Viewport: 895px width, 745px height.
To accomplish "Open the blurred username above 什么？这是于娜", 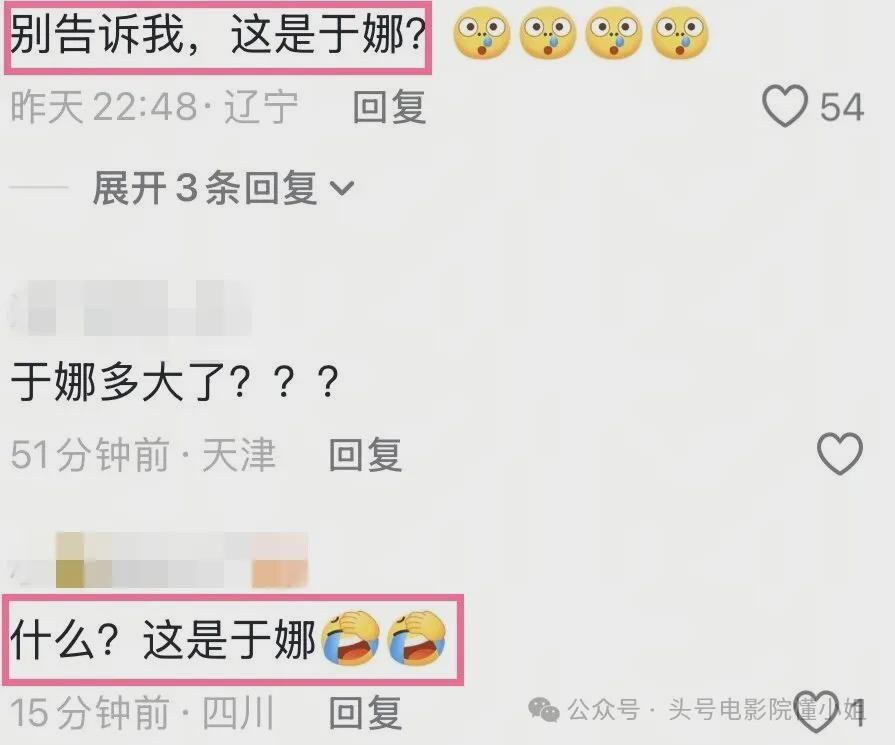I will pyautogui.click(x=159, y=559).
